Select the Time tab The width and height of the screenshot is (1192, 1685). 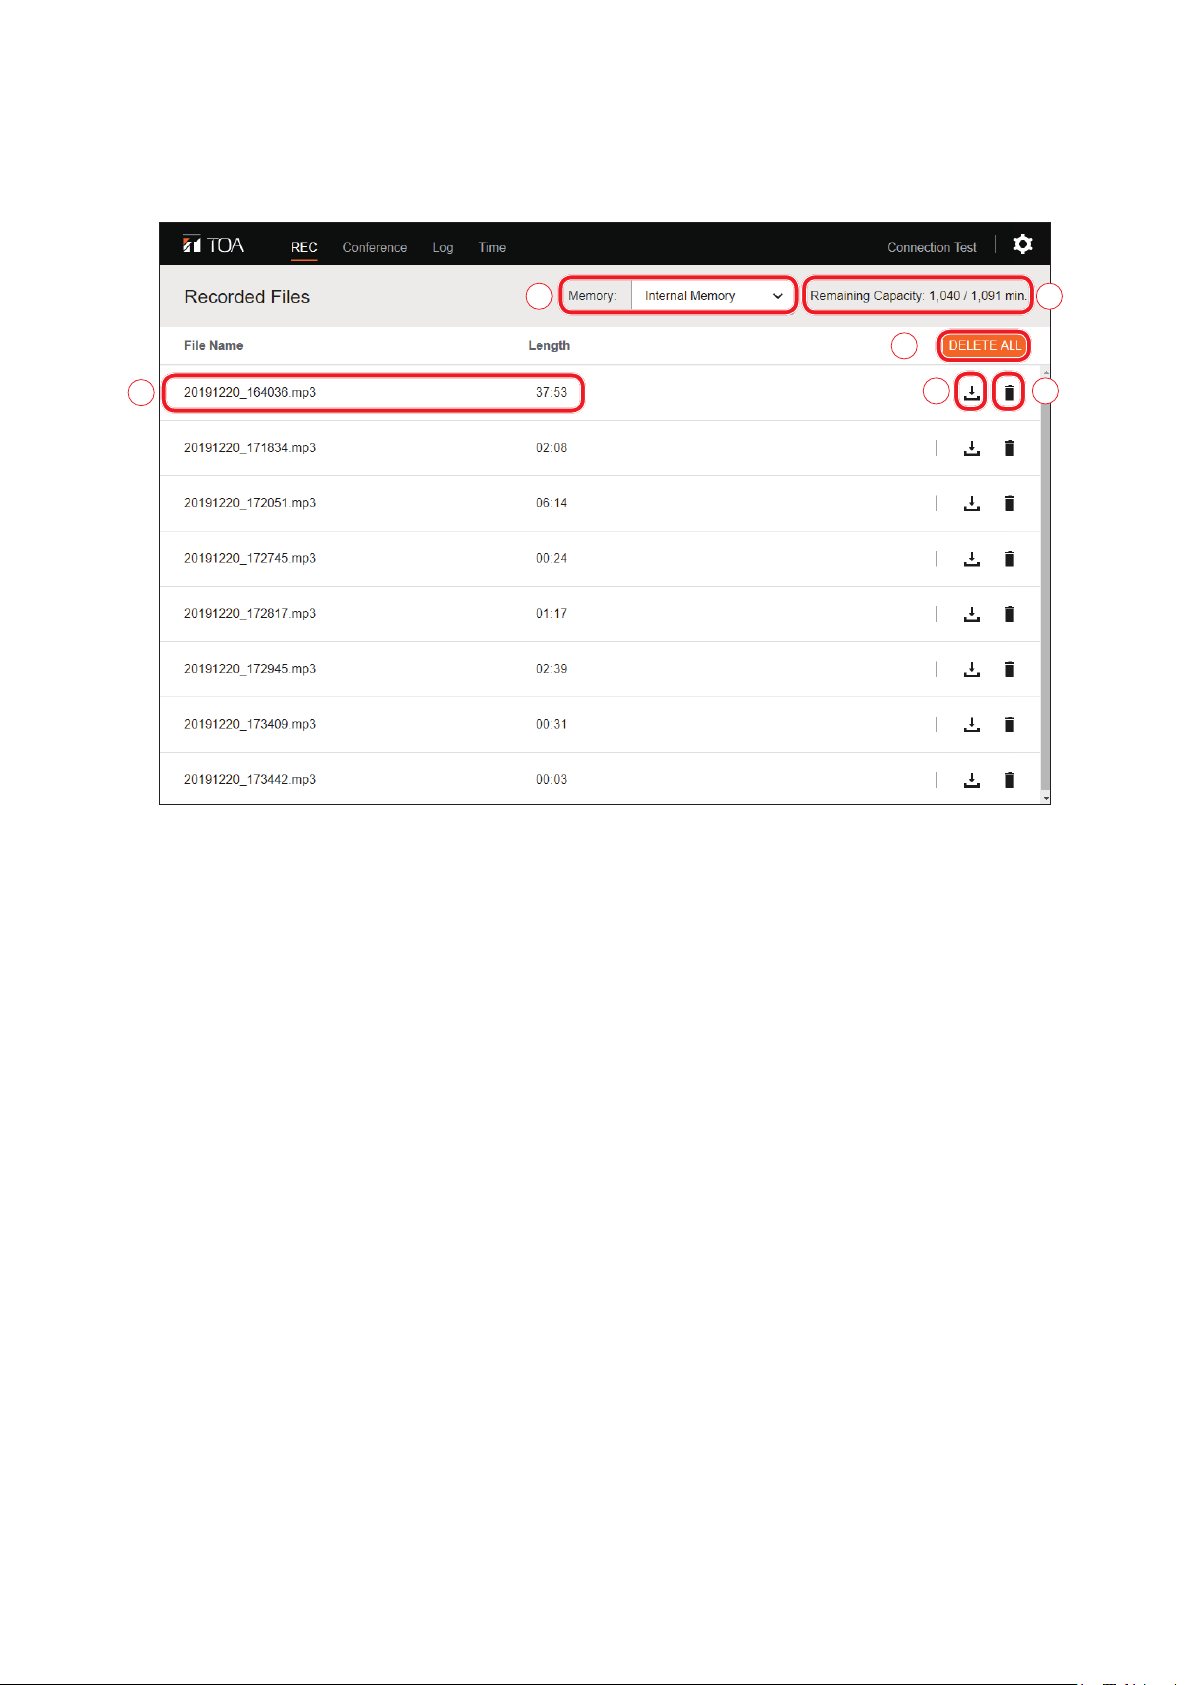pos(492,247)
